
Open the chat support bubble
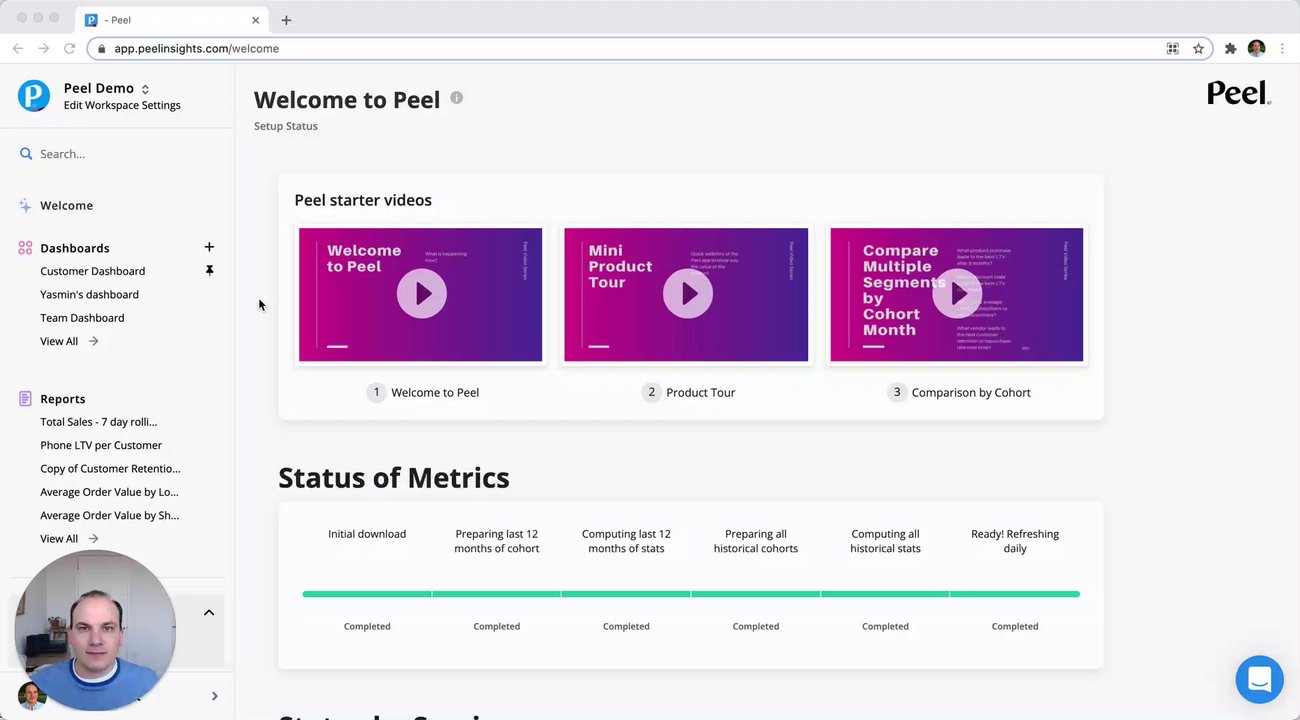(1259, 680)
